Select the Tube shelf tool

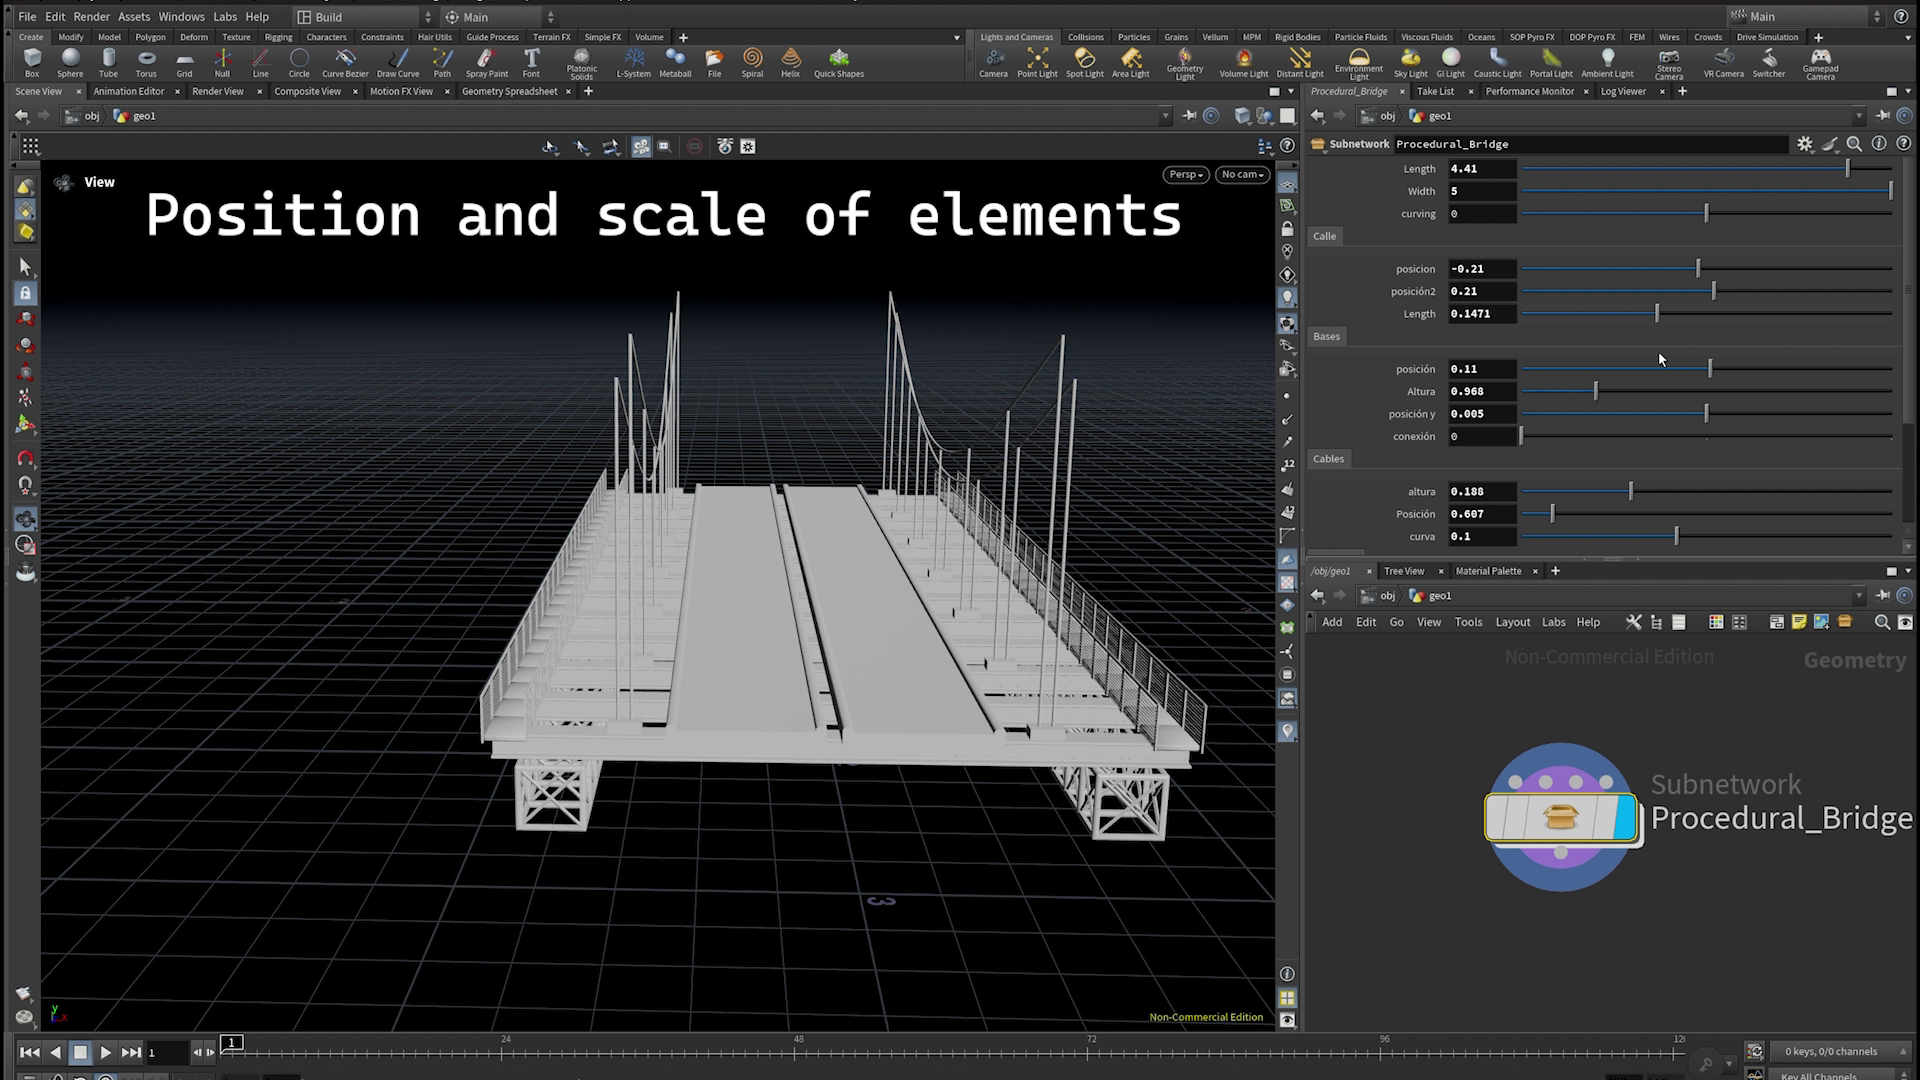tap(108, 62)
